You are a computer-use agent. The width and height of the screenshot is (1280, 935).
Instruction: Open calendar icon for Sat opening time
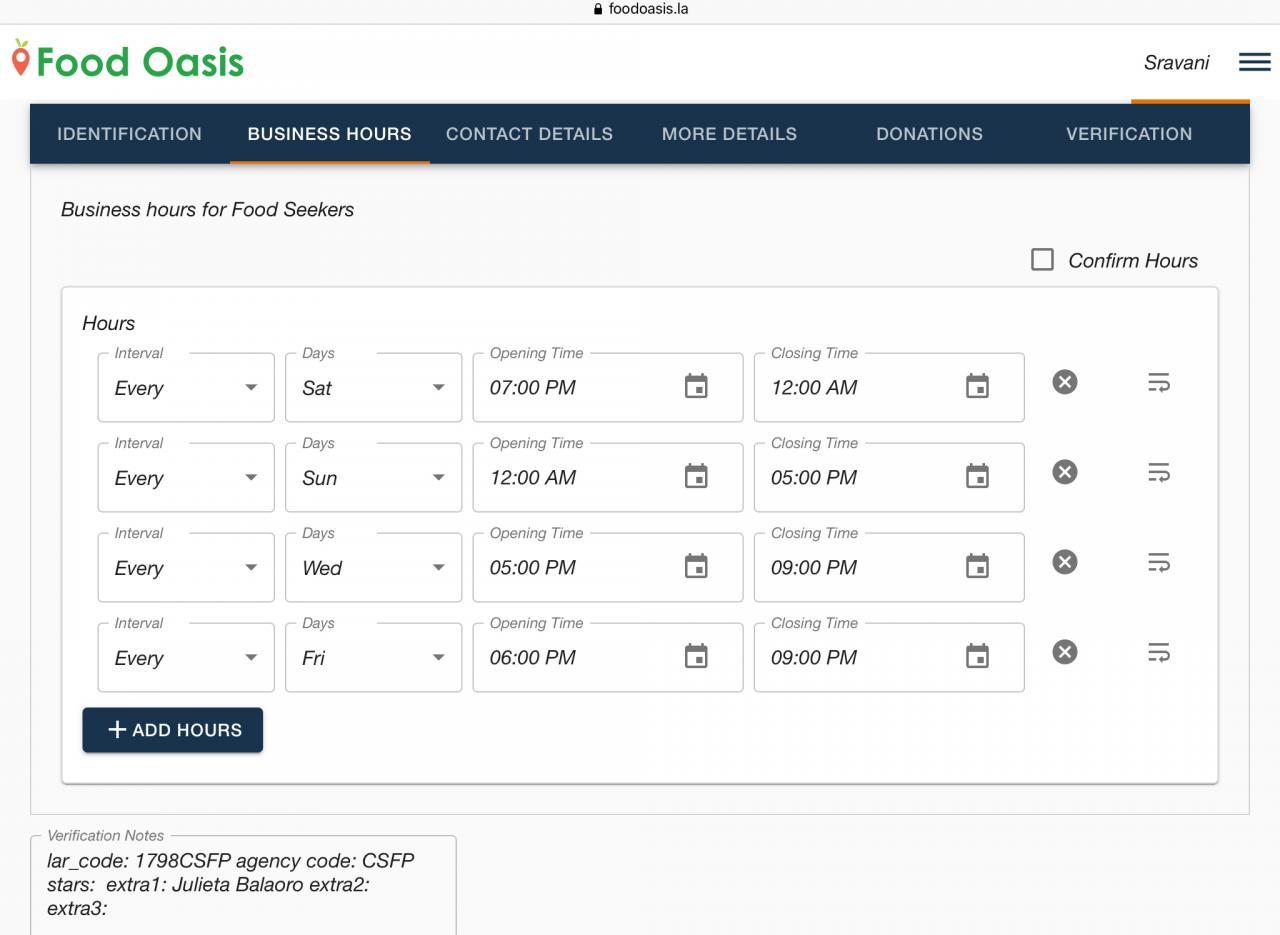[x=696, y=386]
